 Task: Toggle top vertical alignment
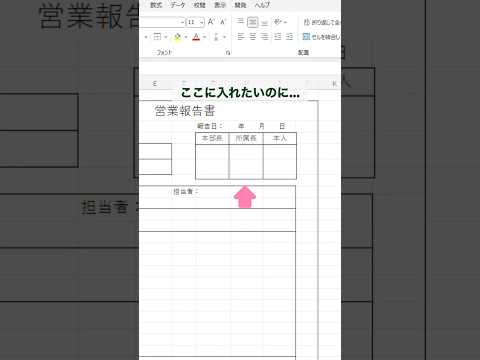(x=240, y=22)
